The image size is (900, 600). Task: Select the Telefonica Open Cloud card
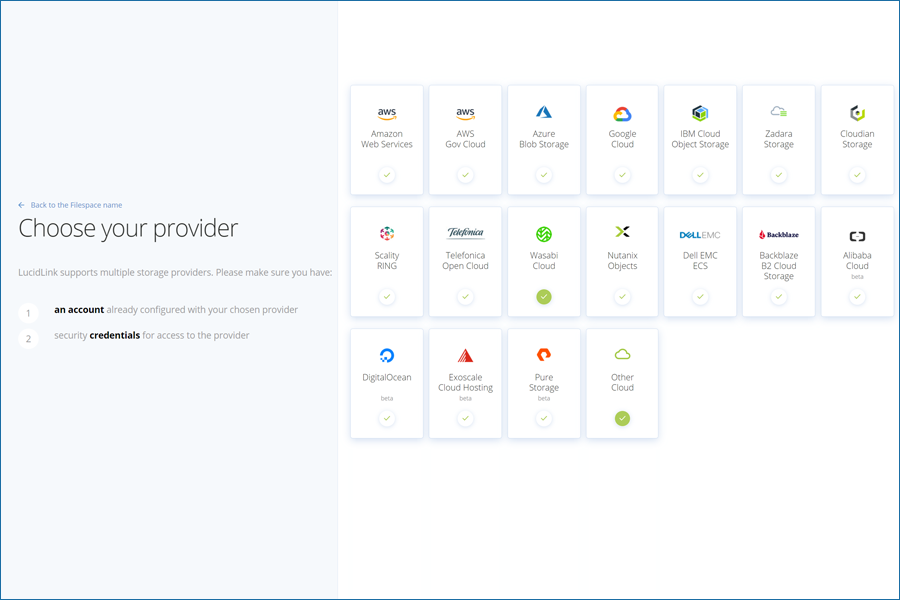click(x=465, y=262)
